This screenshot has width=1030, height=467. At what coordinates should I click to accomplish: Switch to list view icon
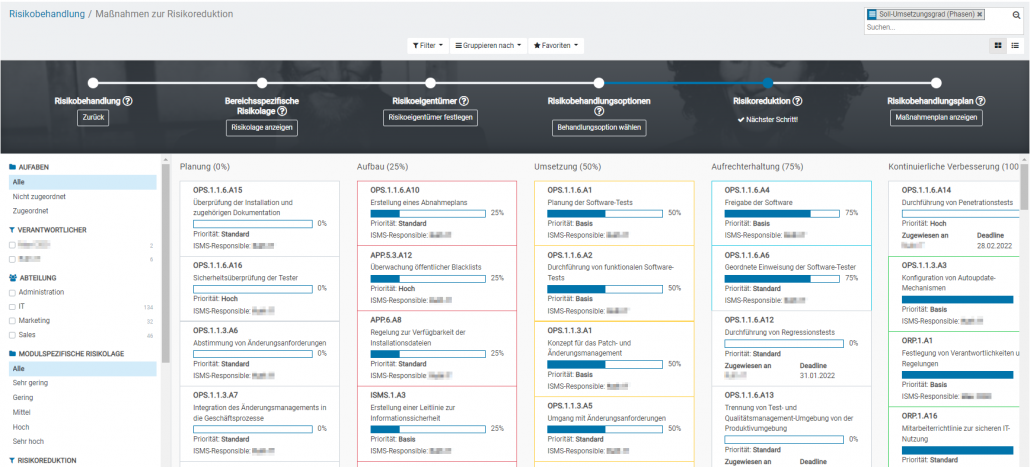click(x=1015, y=46)
